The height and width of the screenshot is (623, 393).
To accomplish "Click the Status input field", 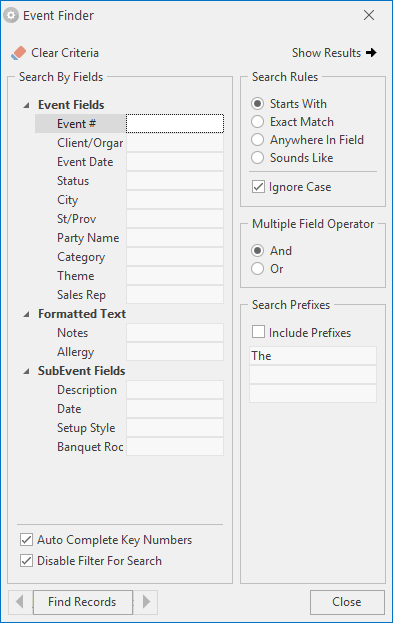I will 175,181.
